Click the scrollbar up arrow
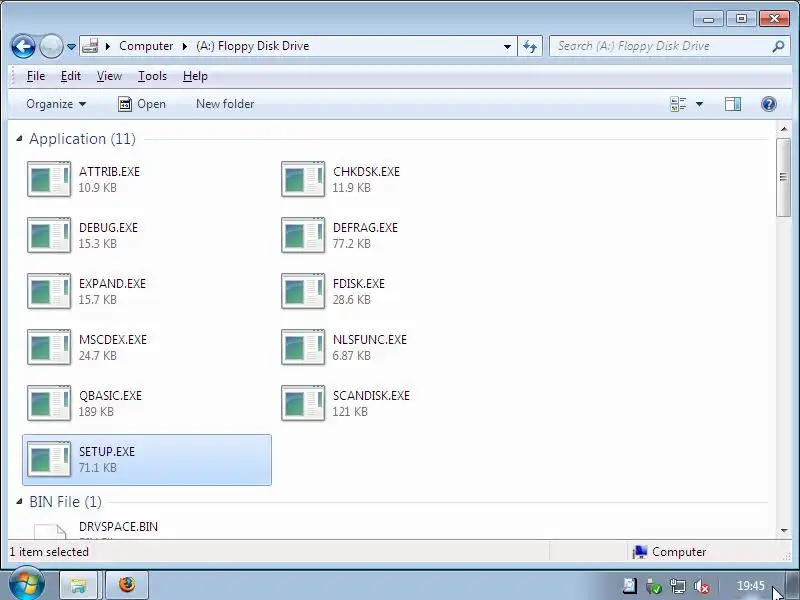Image resolution: width=800 pixels, height=600 pixels. click(x=784, y=129)
